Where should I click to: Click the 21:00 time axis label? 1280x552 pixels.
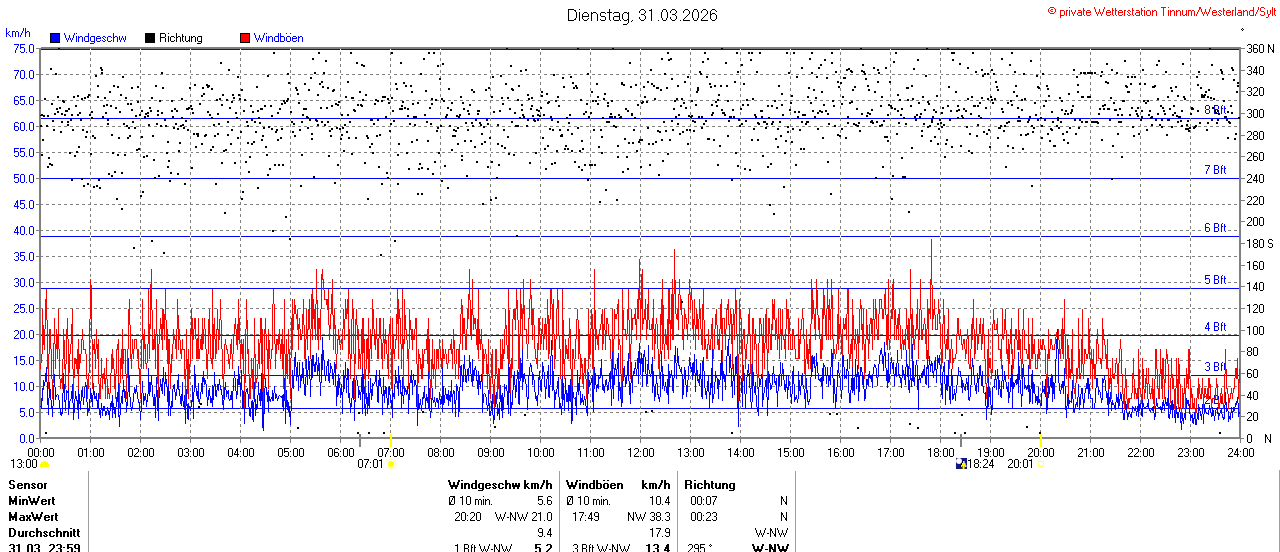(x=1091, y=452)
